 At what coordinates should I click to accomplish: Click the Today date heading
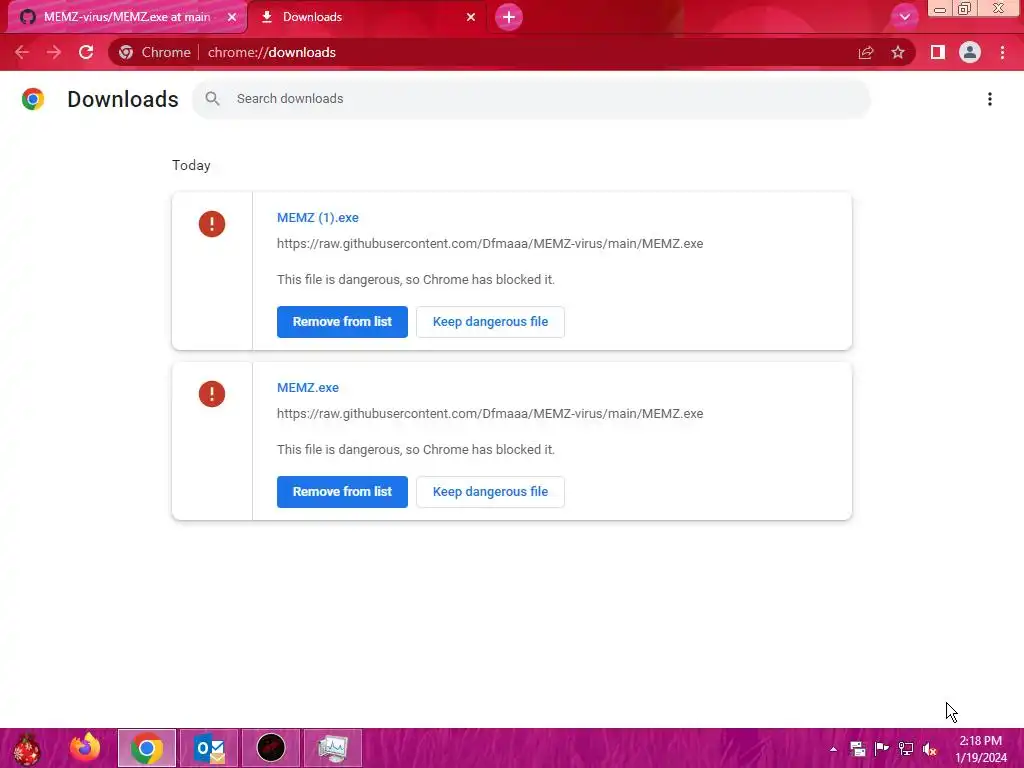[191, 165]
